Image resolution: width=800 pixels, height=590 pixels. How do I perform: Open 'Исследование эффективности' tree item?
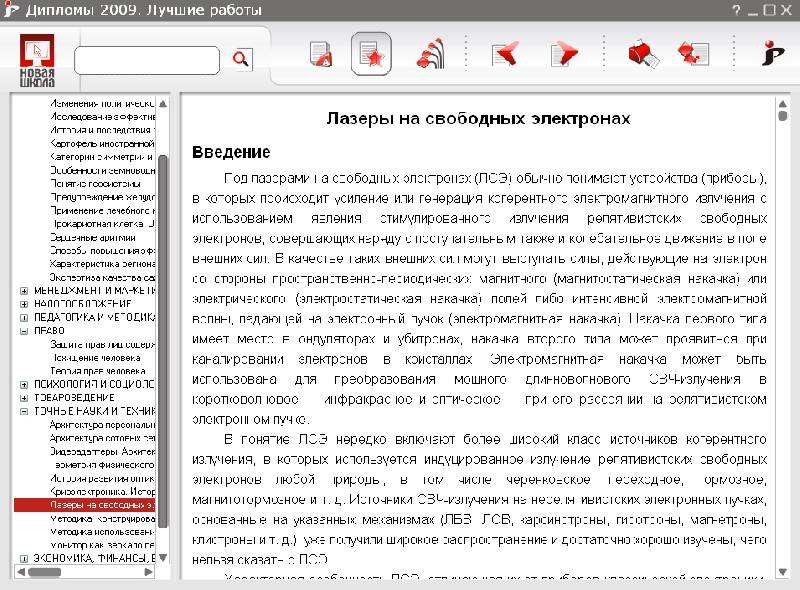tap(102, 117)
